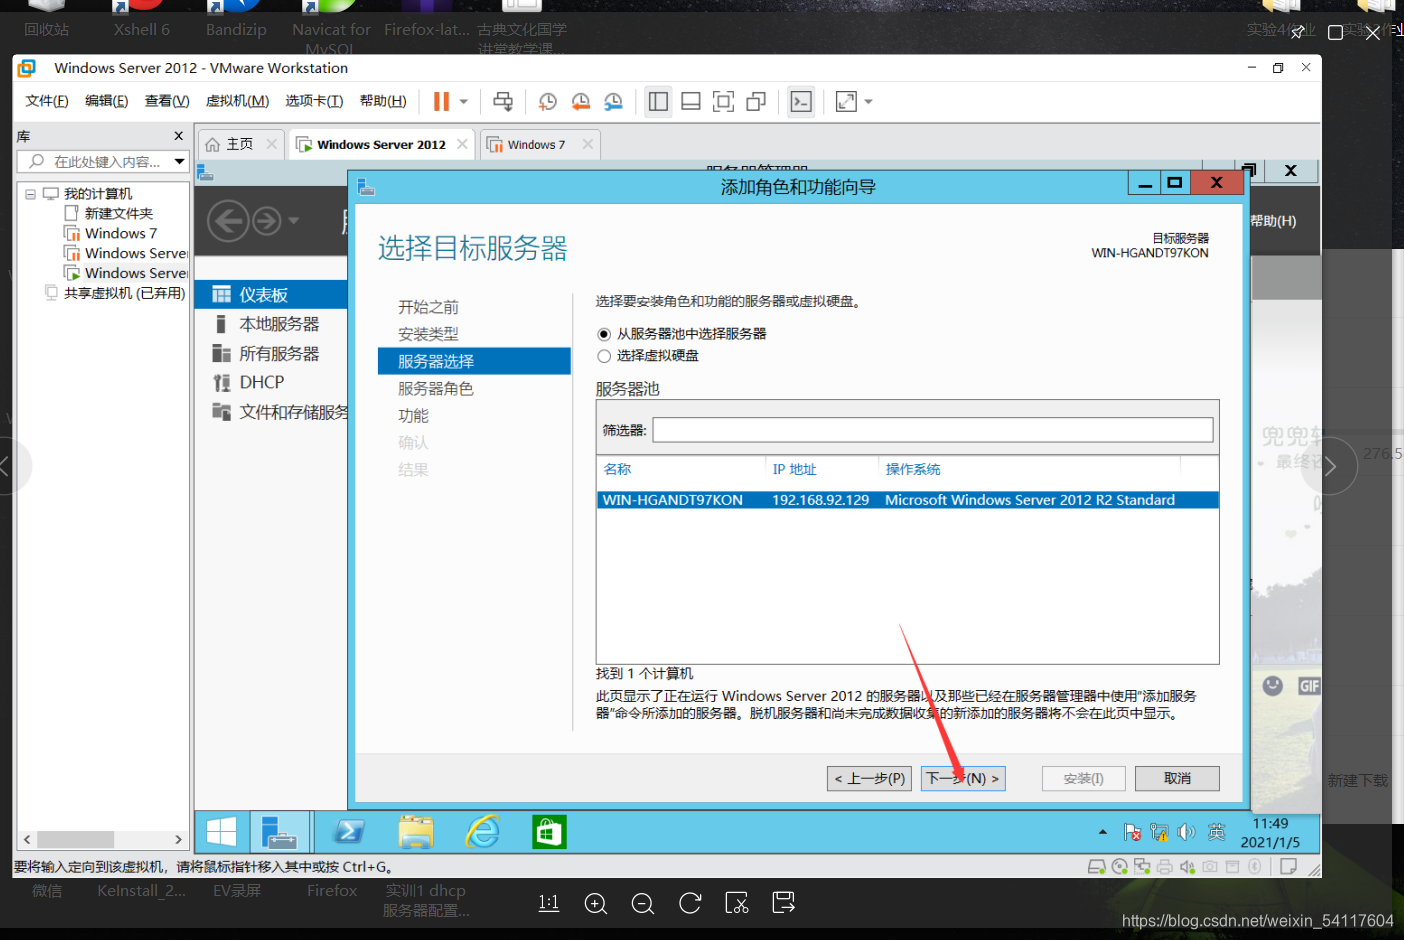
Task: Enter full screen mode icon
Action: [723, 101]
